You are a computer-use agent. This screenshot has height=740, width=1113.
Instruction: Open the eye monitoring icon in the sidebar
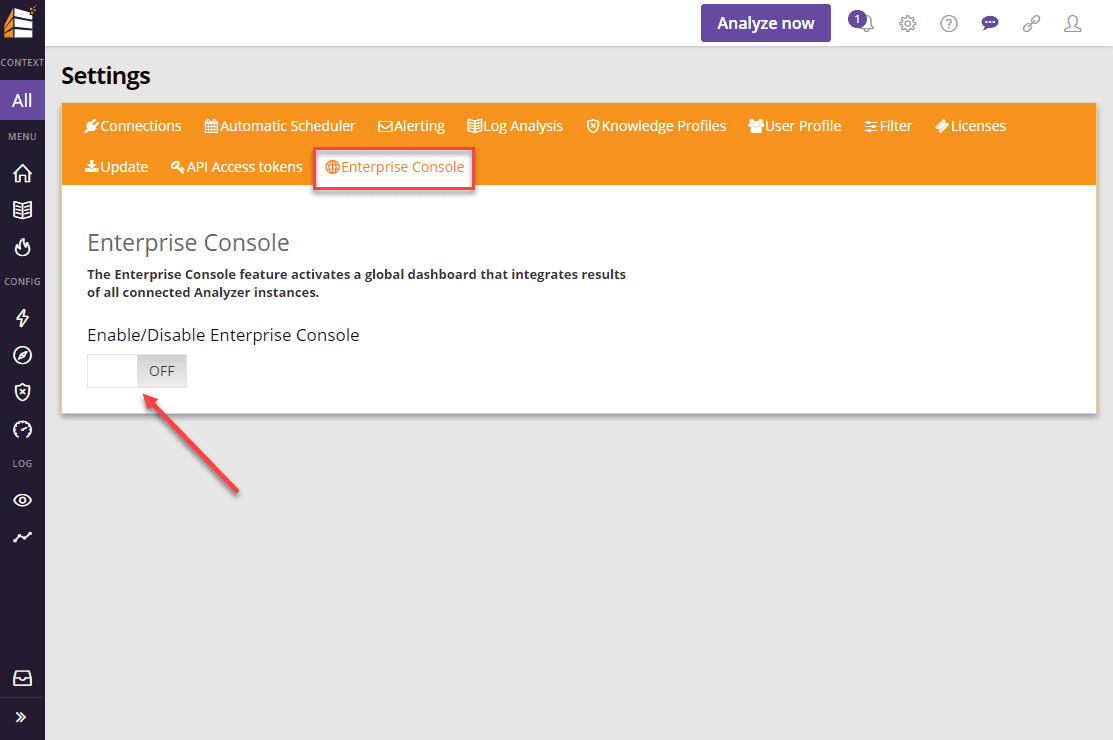click(x=22, y=500)
